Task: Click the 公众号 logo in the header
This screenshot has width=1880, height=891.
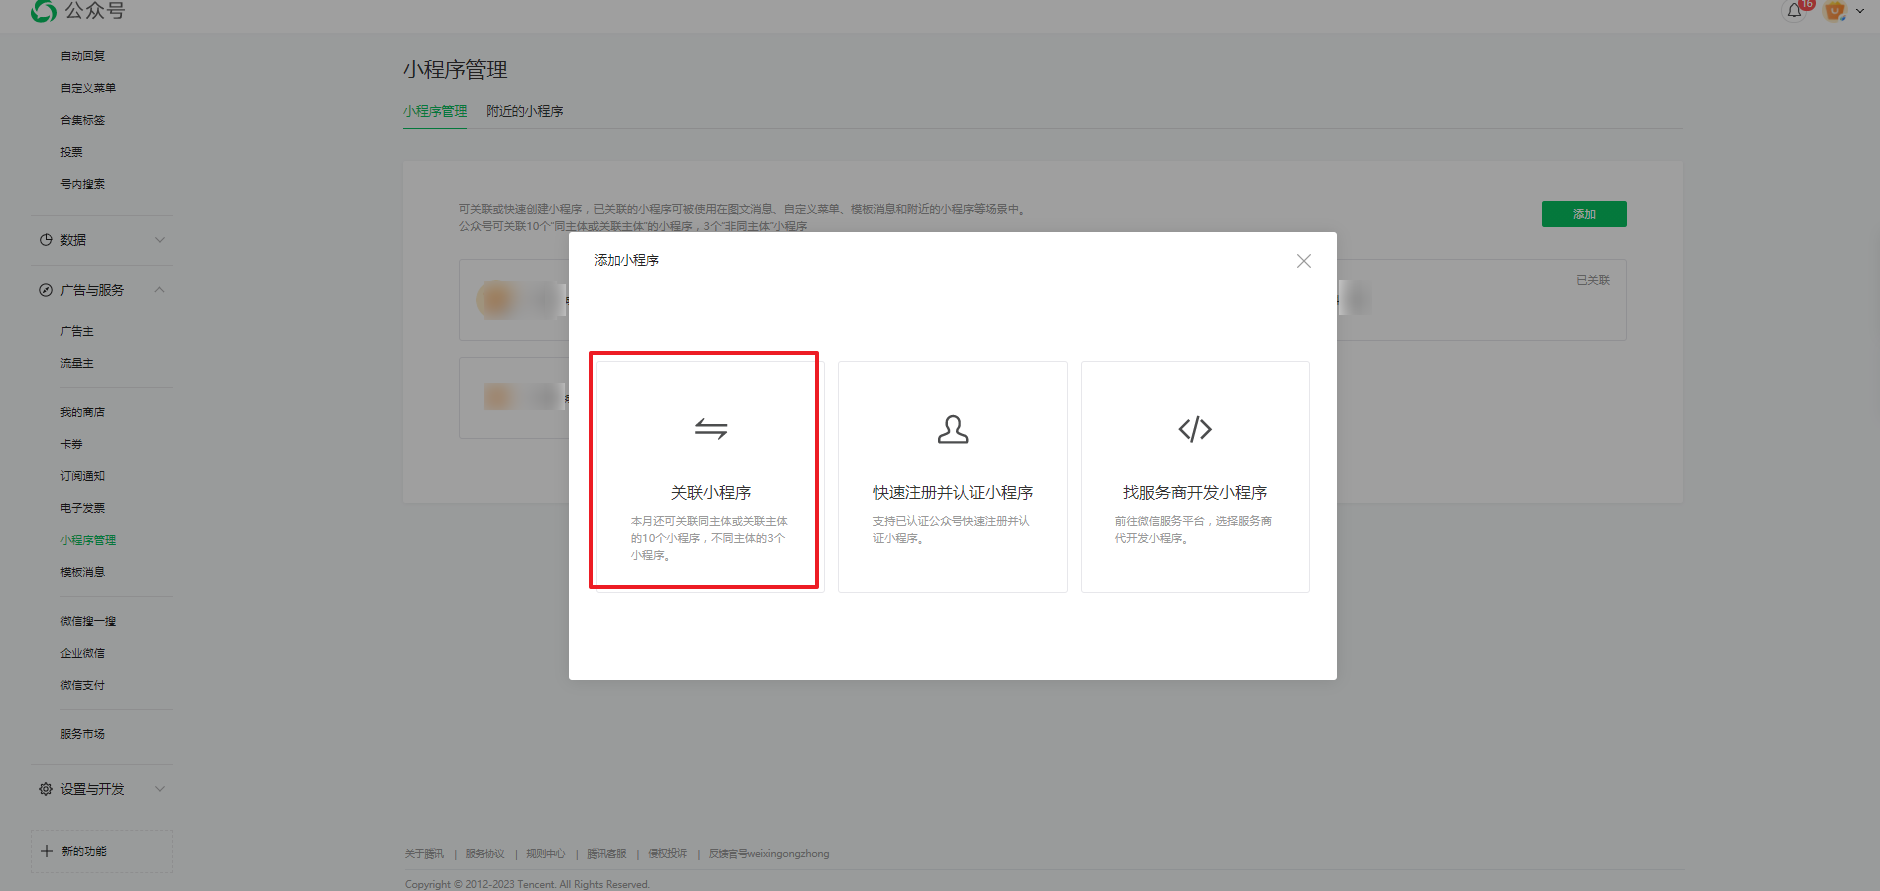Action: point(78,11)
